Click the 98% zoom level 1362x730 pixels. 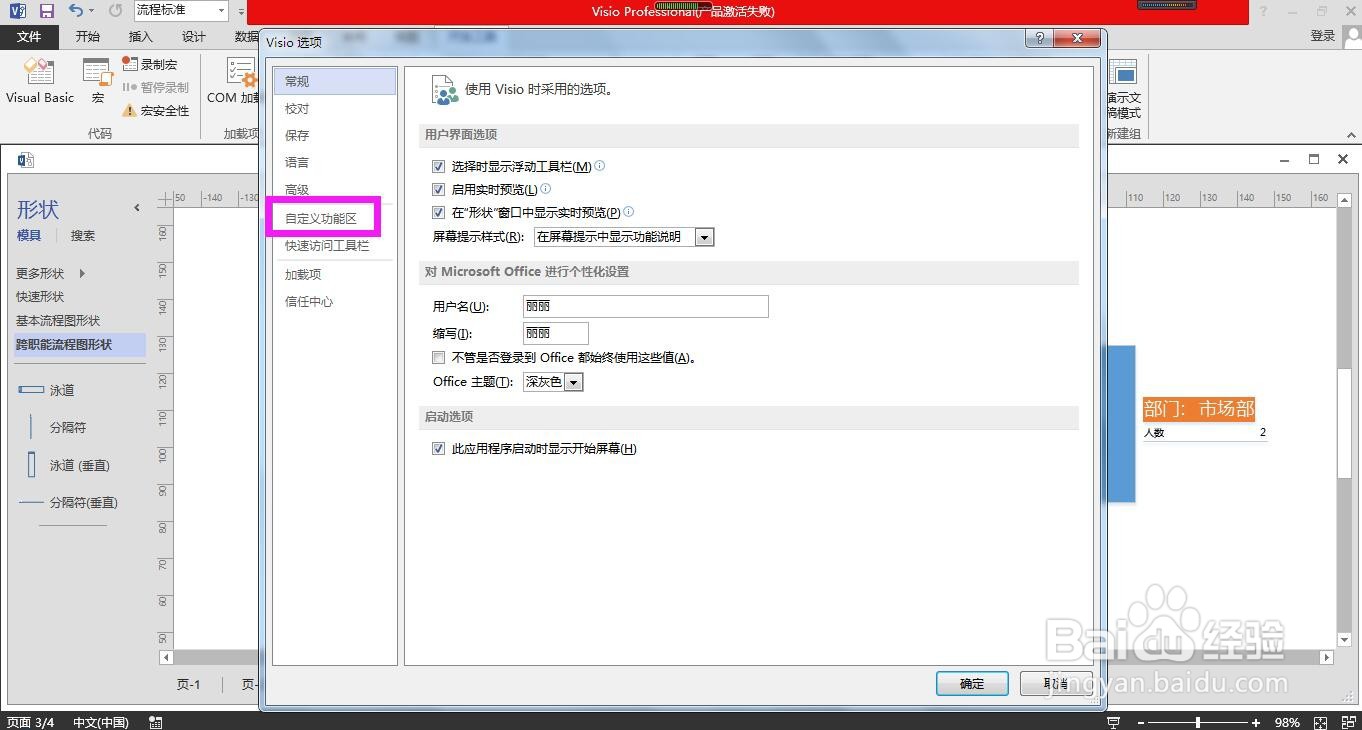(1287, 722)
